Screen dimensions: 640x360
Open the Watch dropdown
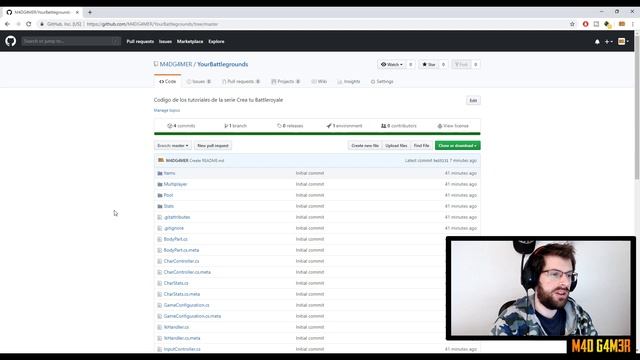391,64
